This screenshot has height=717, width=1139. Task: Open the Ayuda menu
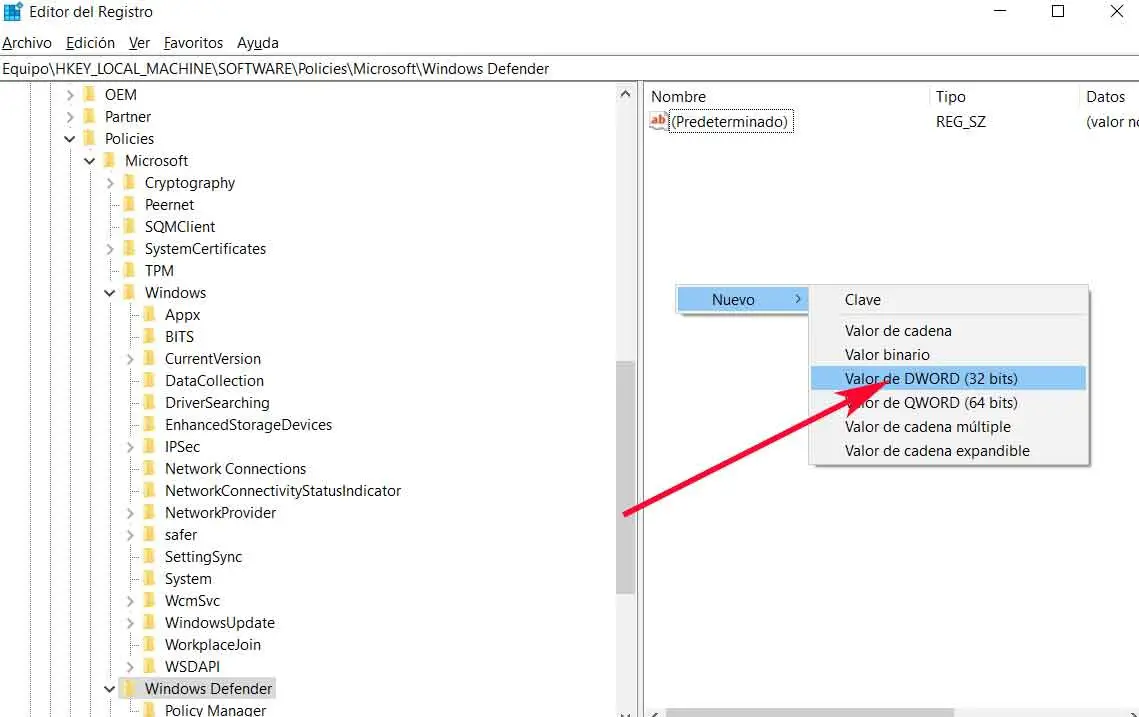(x=258, y=43)
